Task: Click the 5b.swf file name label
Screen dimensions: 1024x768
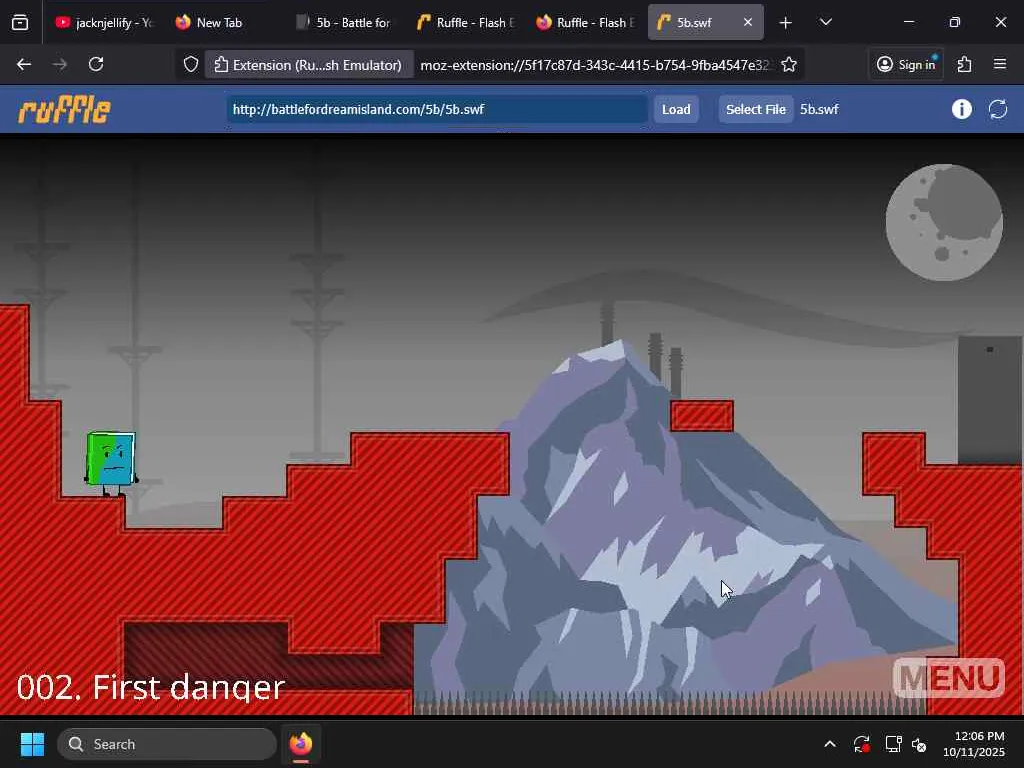Action: [x=819, y=109]
